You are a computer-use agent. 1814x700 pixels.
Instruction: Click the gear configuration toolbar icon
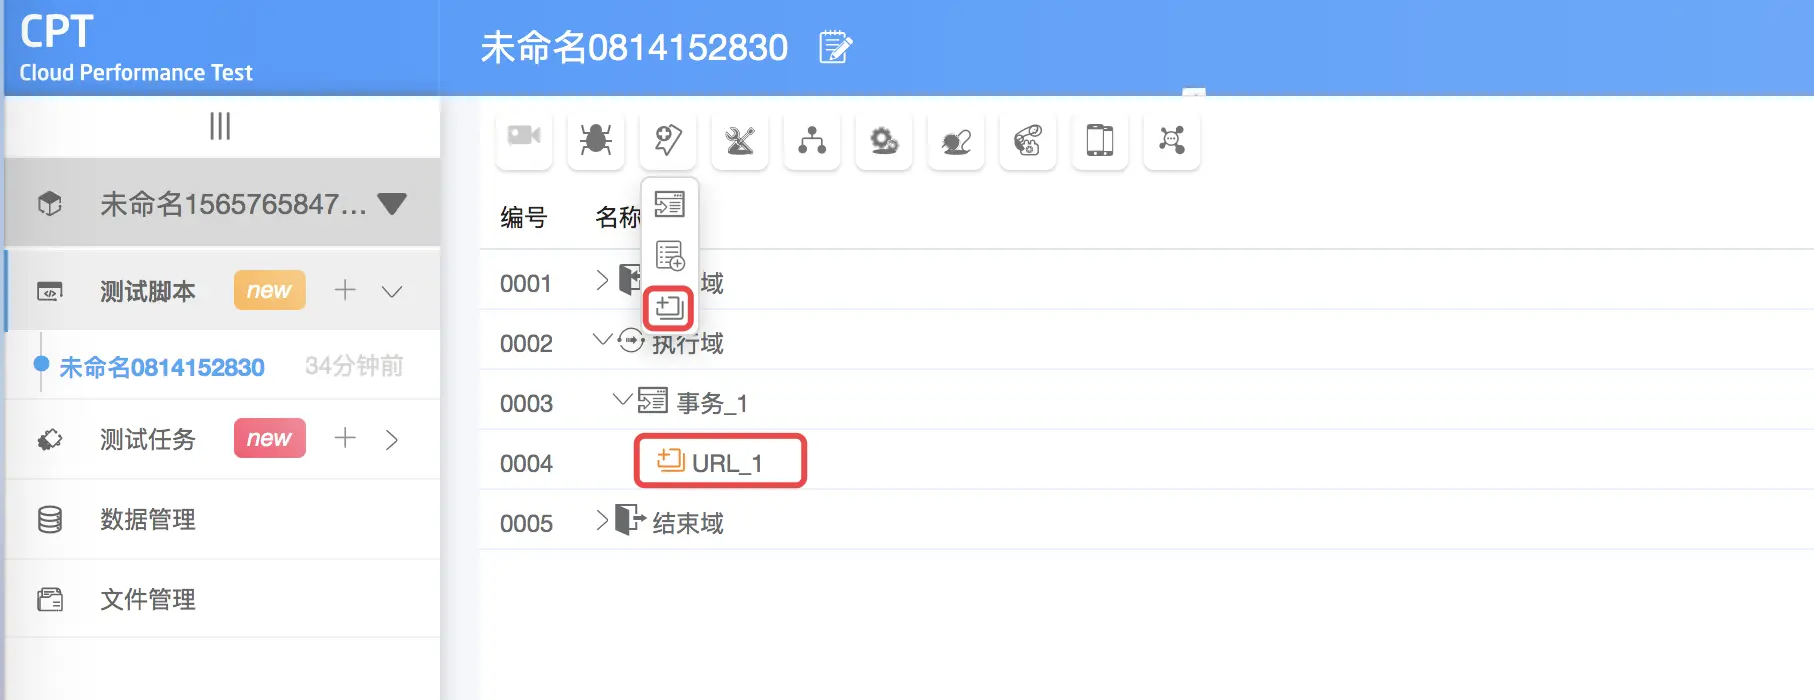coord(884,140)
